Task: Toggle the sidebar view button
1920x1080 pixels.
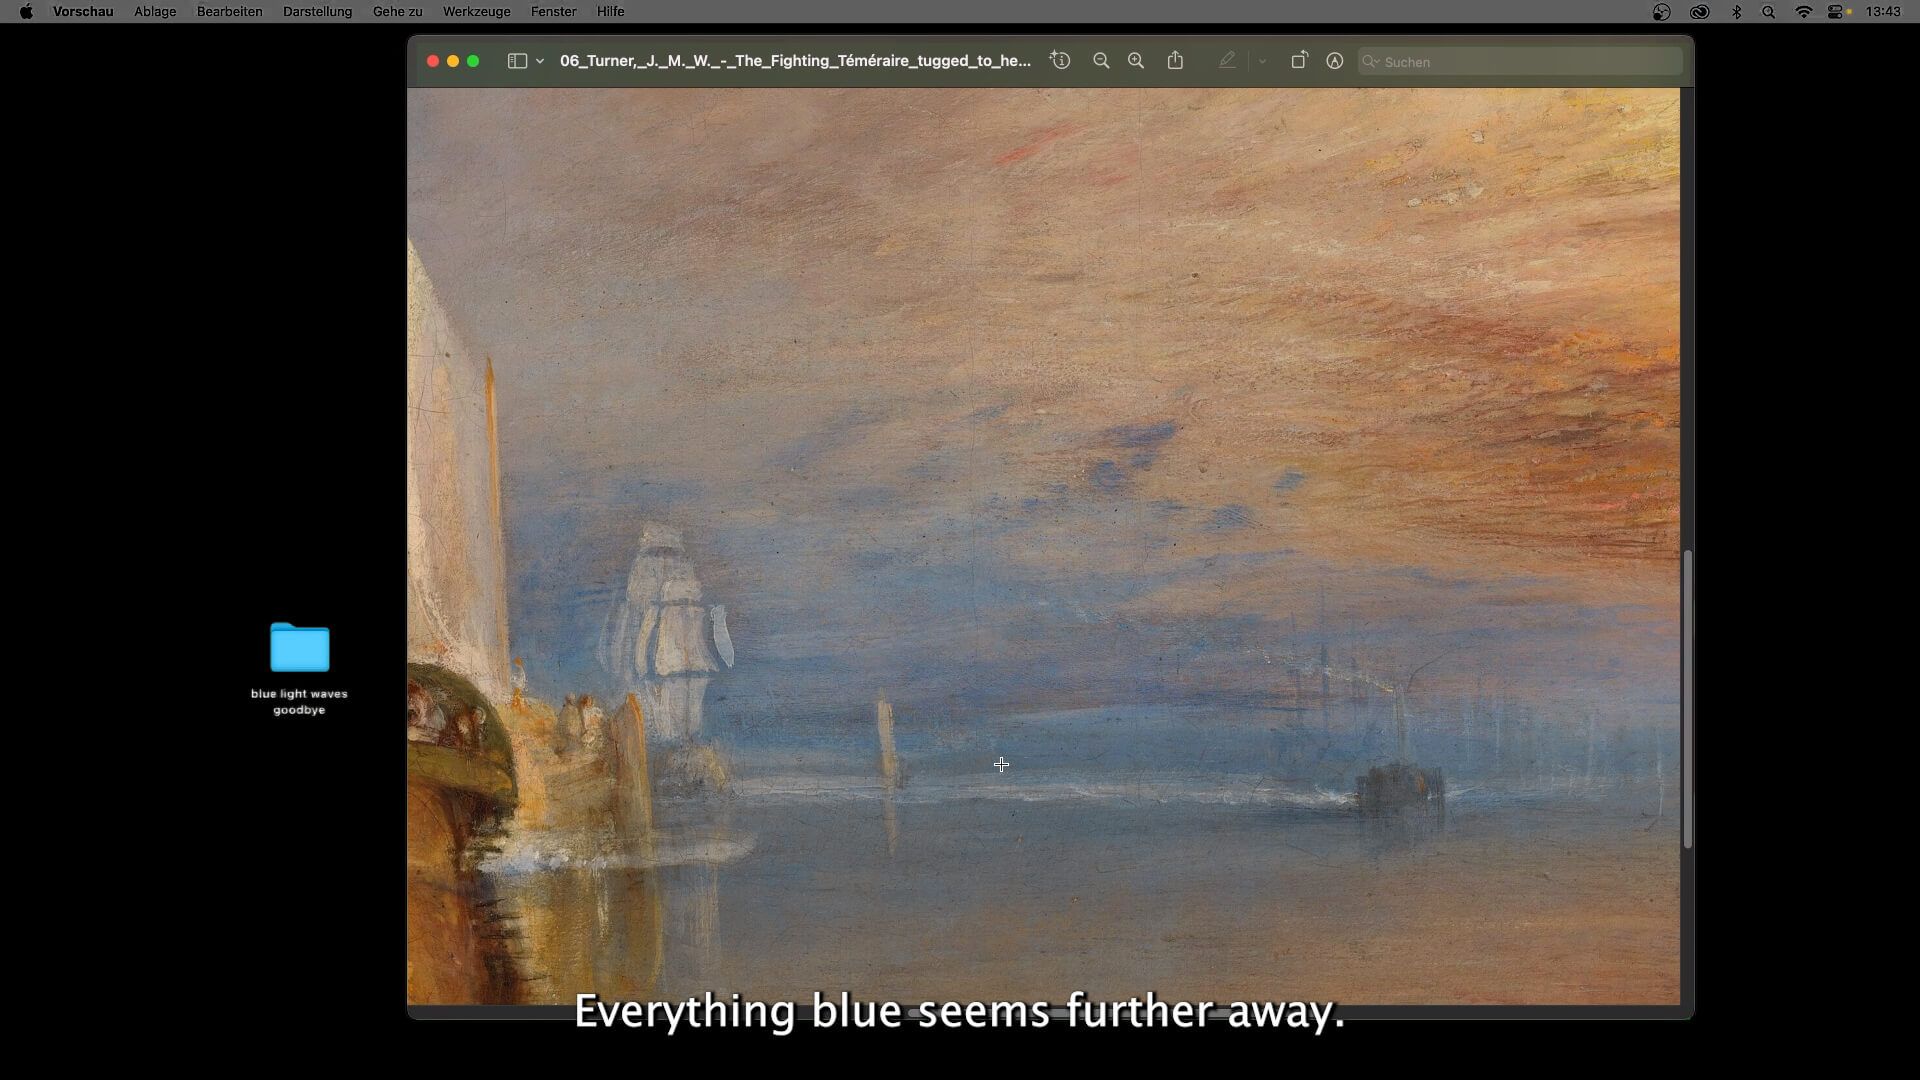Action: coord(517,61)
